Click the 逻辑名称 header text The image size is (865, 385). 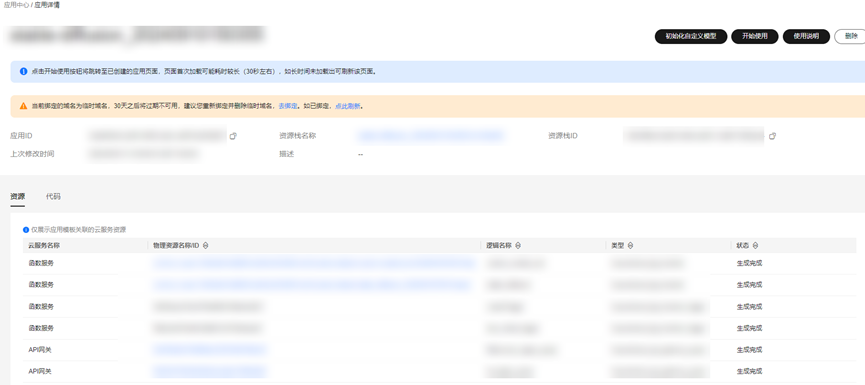tap(499, 245)
